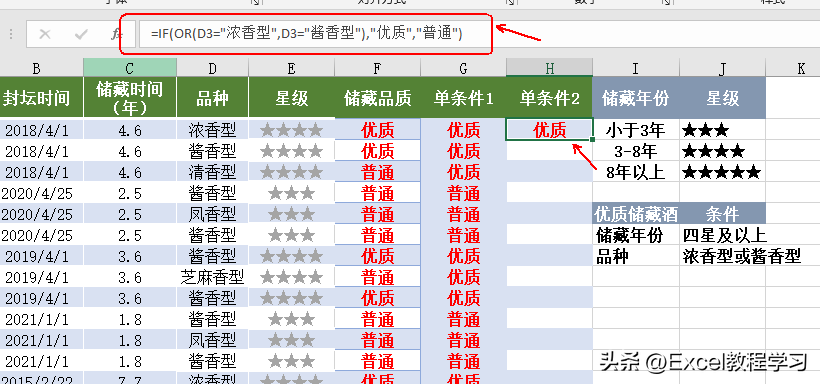Select the 芝麻香型 cell
This screenshot has width=820, height=384.
tap(212, 277)
